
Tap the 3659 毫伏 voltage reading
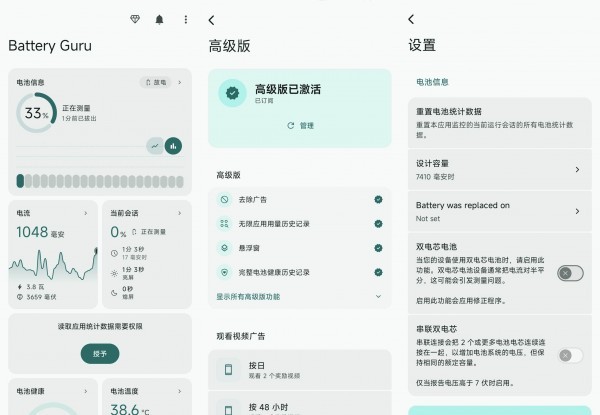(x=41, y=297)
